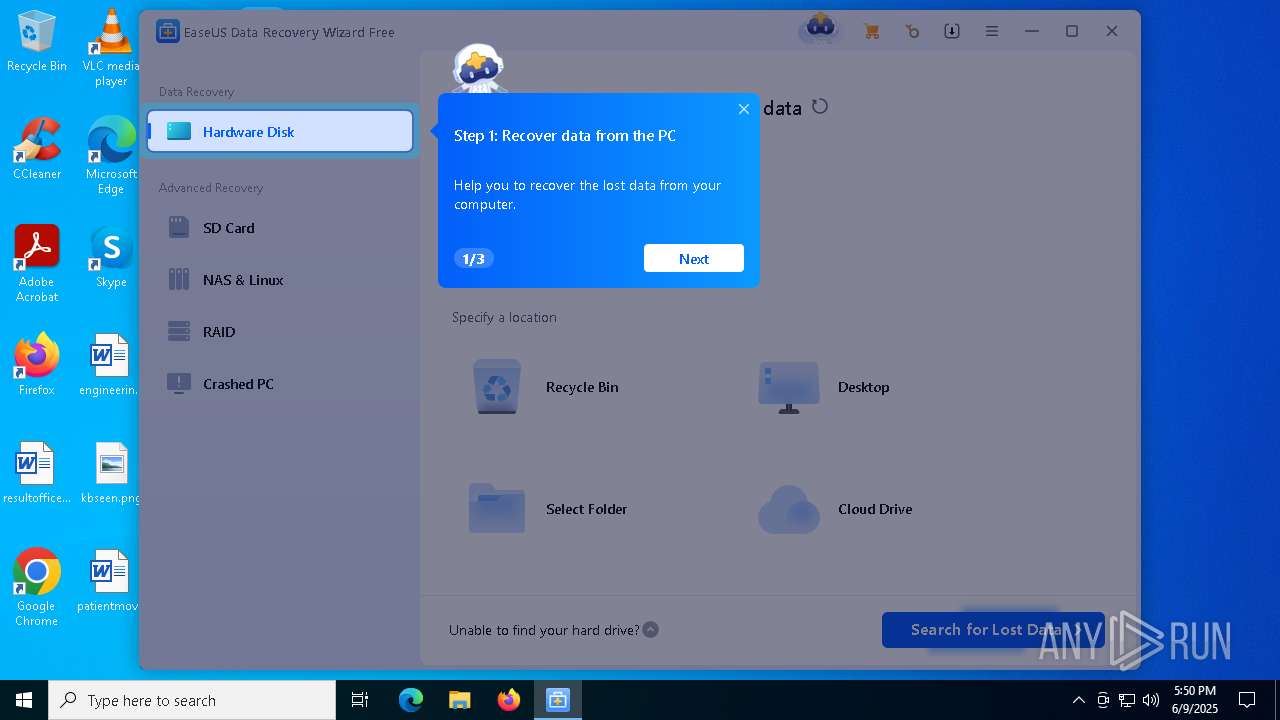Image resolution: width=1280 pixels, height=720 pixels.
Task: Open NAS & Linux recovery
Action: coord(280,280)
